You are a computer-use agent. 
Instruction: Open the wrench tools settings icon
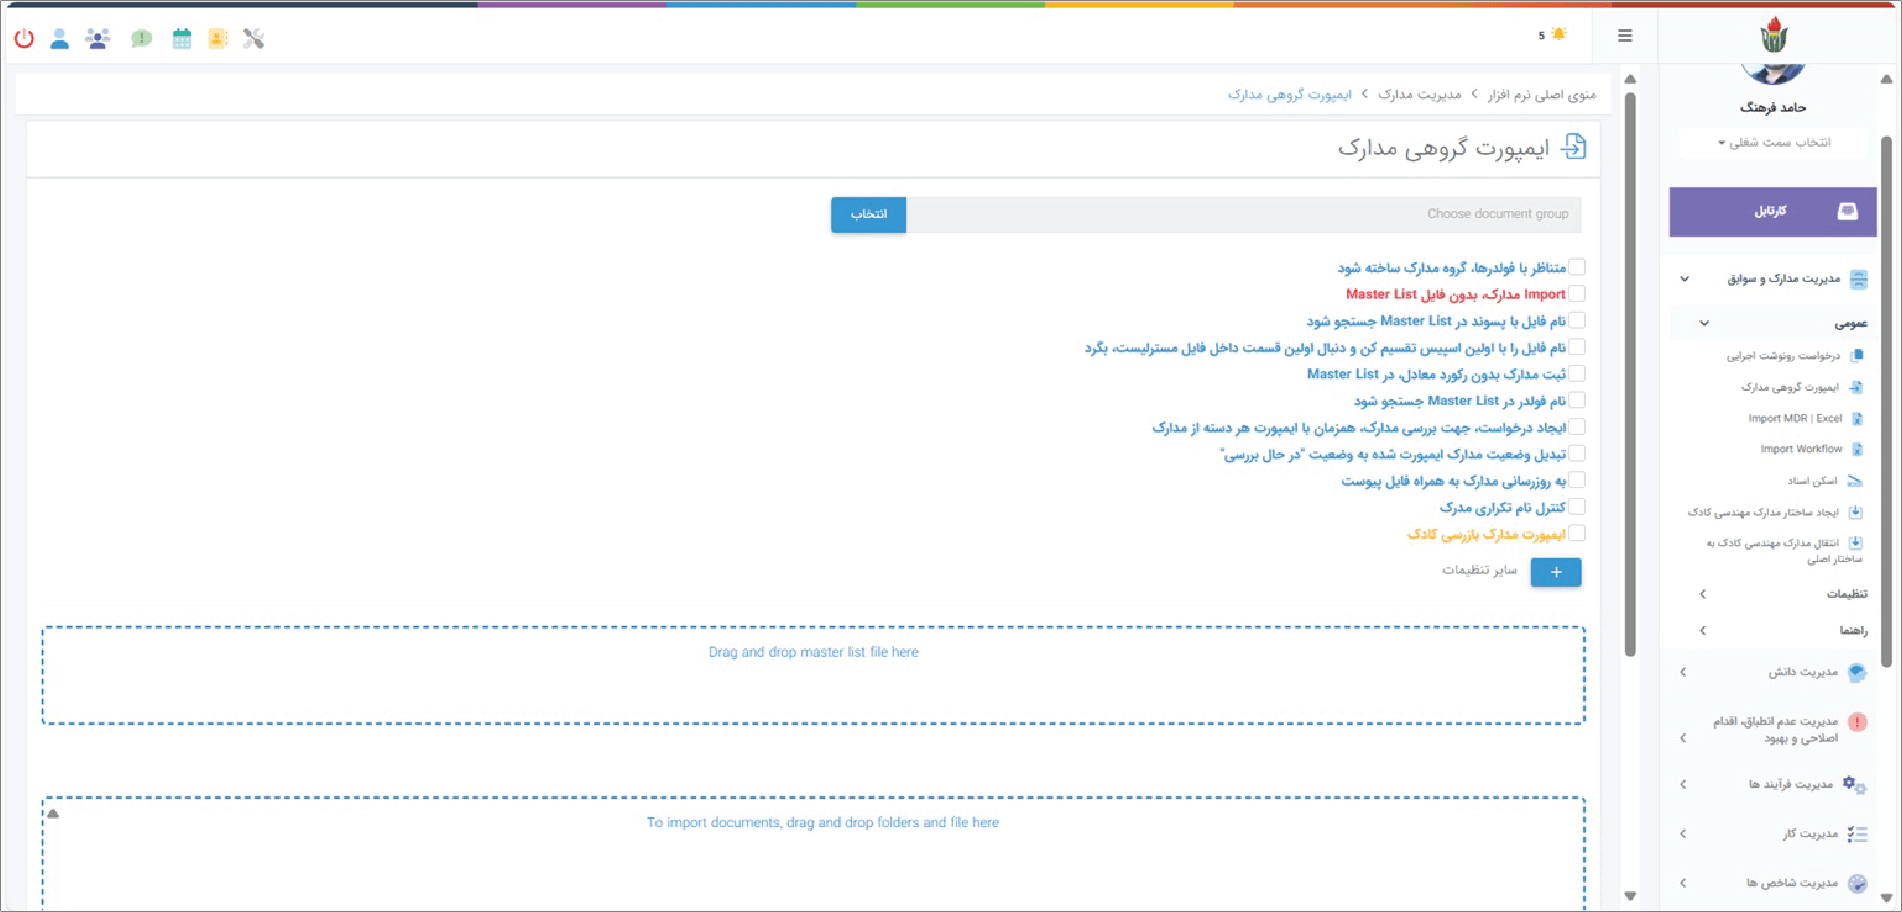(254, 39)
